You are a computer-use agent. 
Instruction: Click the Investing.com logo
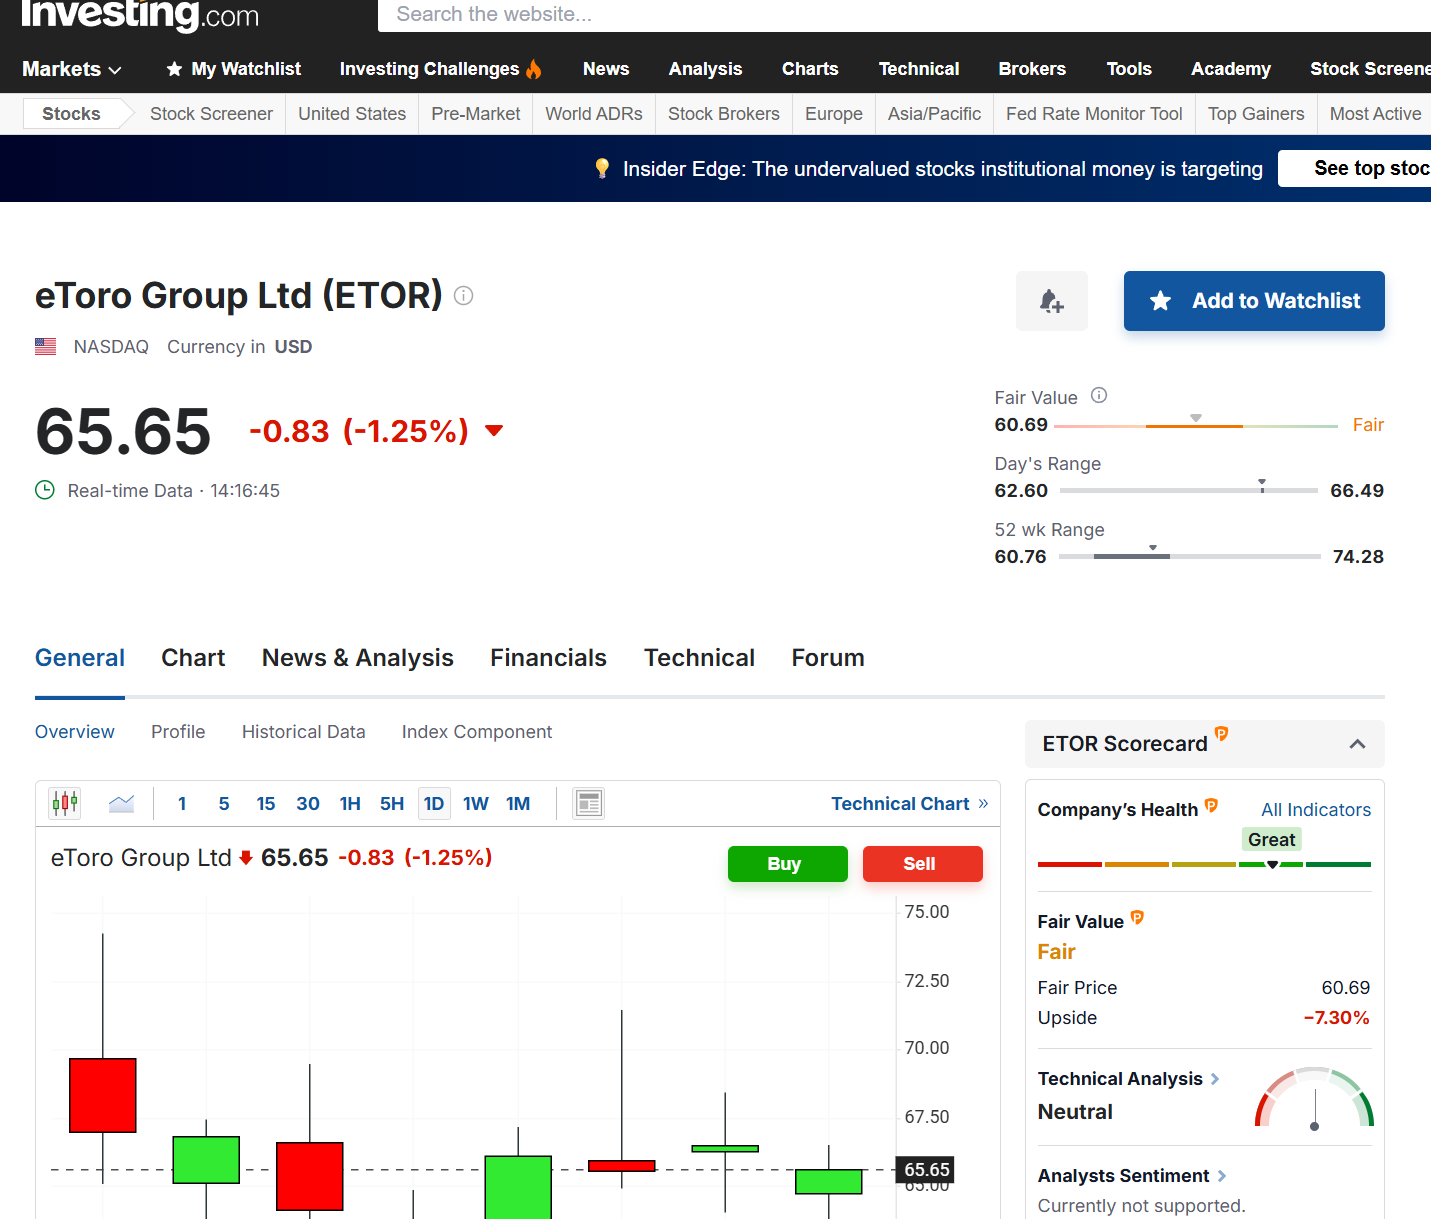pyautogui.click(x=140, y=14)
